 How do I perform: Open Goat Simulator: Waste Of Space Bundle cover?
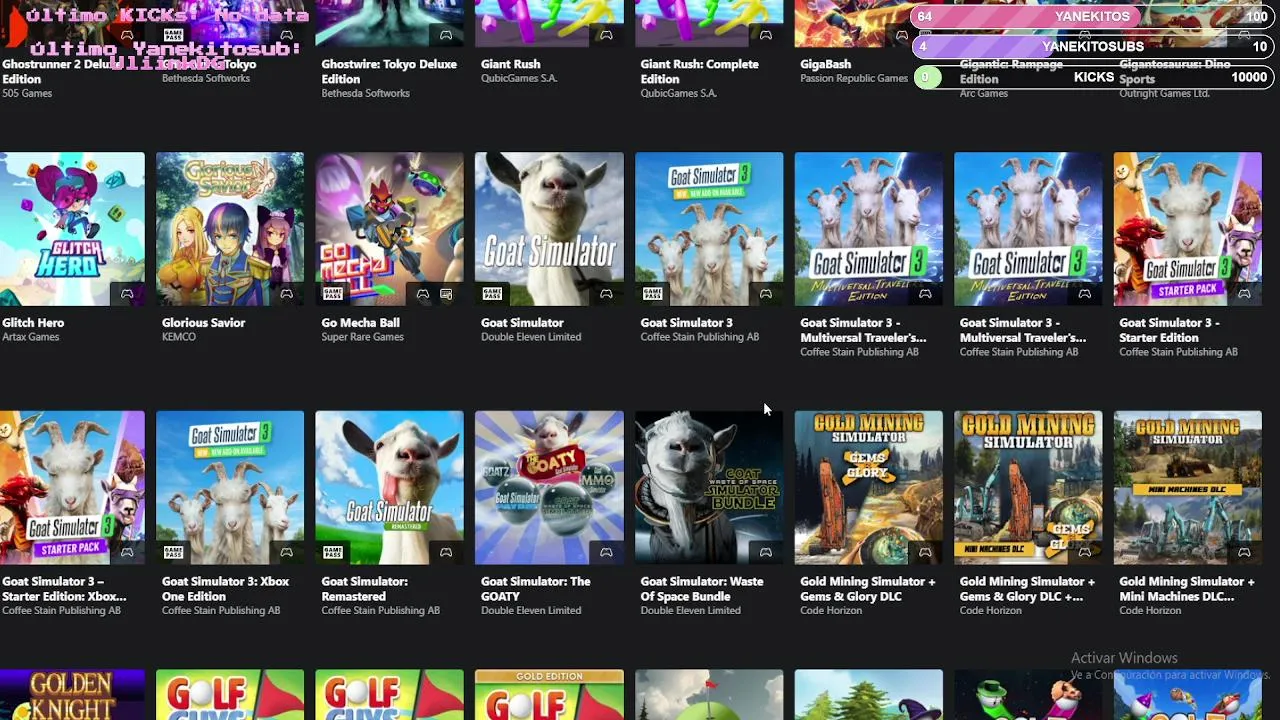click(x=709, y=487)
